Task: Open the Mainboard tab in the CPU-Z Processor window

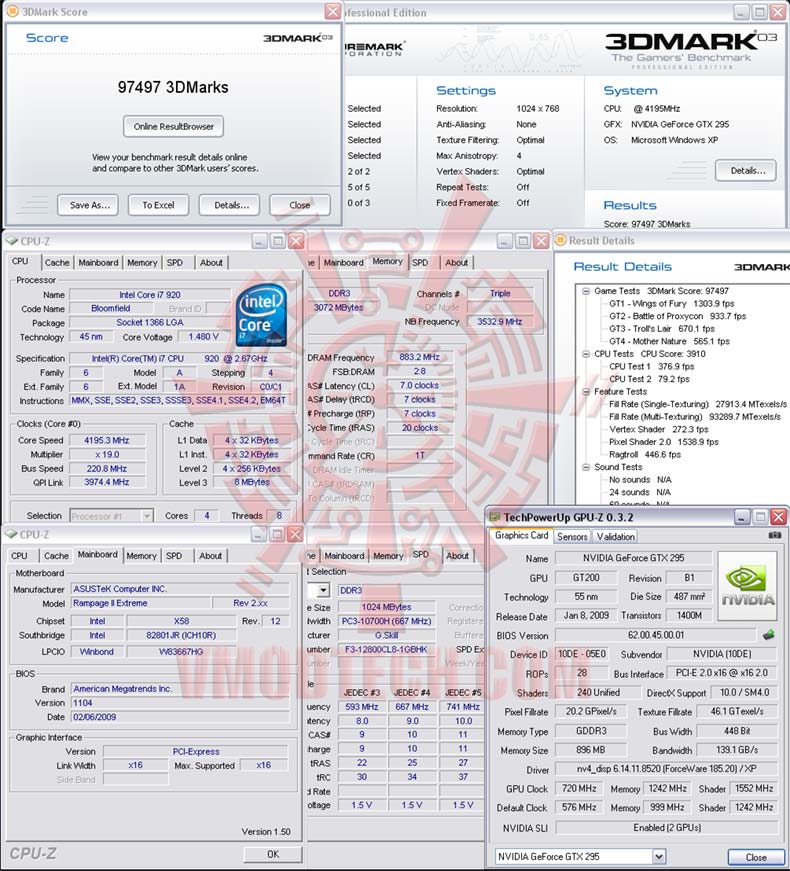Action: click(x=98, y=263)
